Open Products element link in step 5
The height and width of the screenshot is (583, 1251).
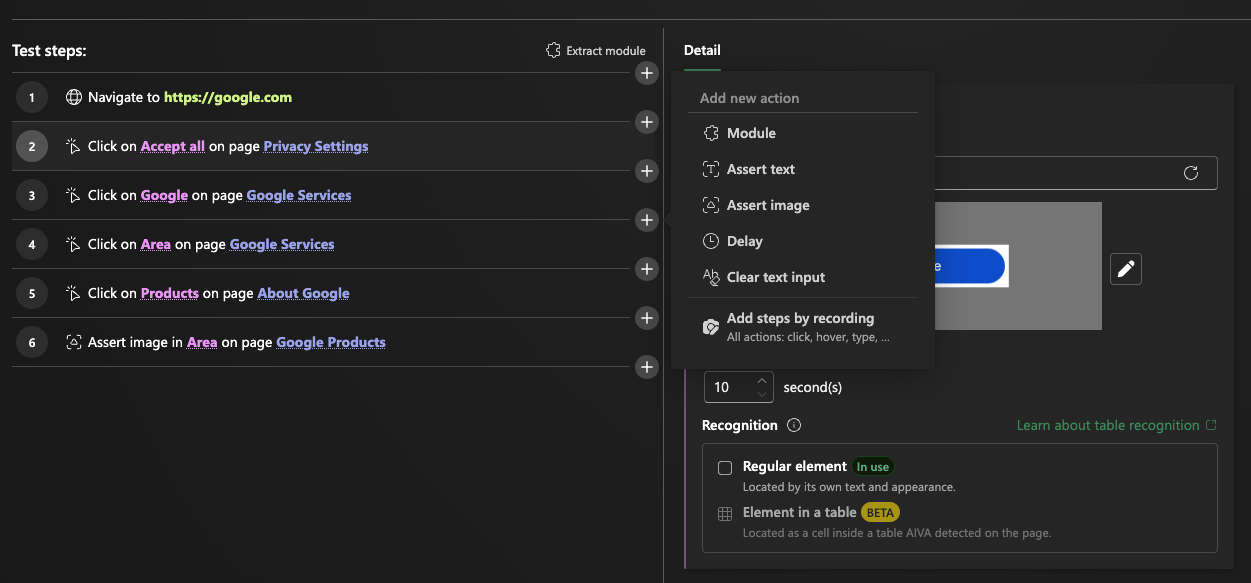pyautogui.click(x=170, y=293)
